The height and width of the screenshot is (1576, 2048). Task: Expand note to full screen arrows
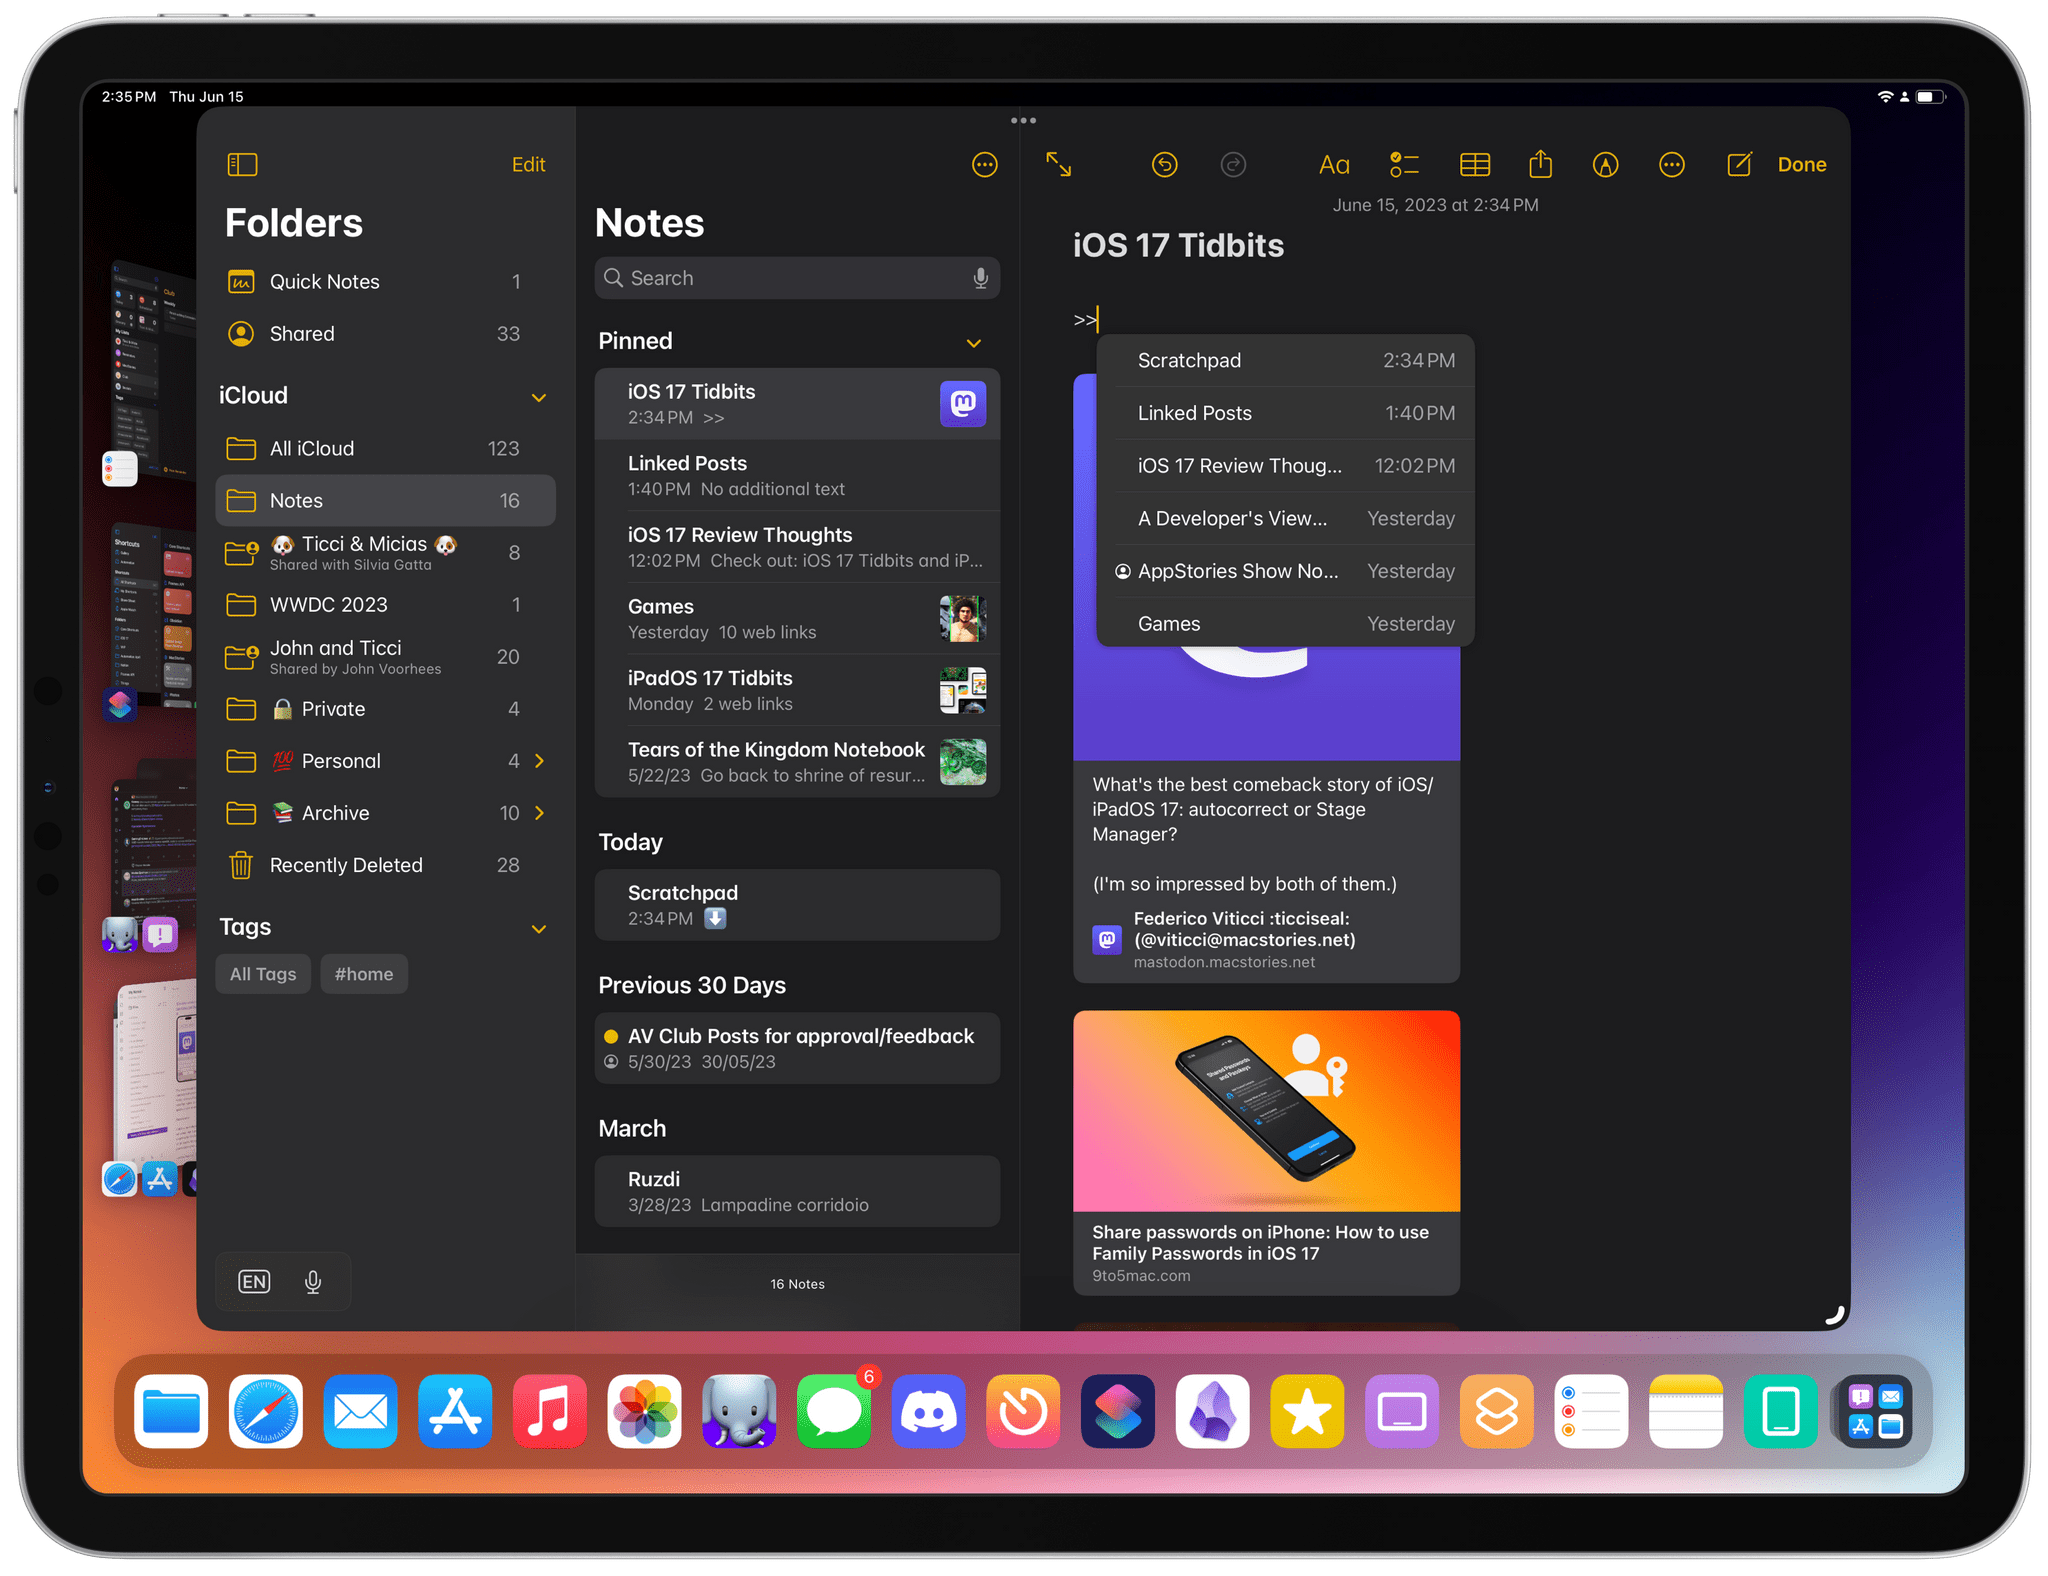coord(1058,164)
